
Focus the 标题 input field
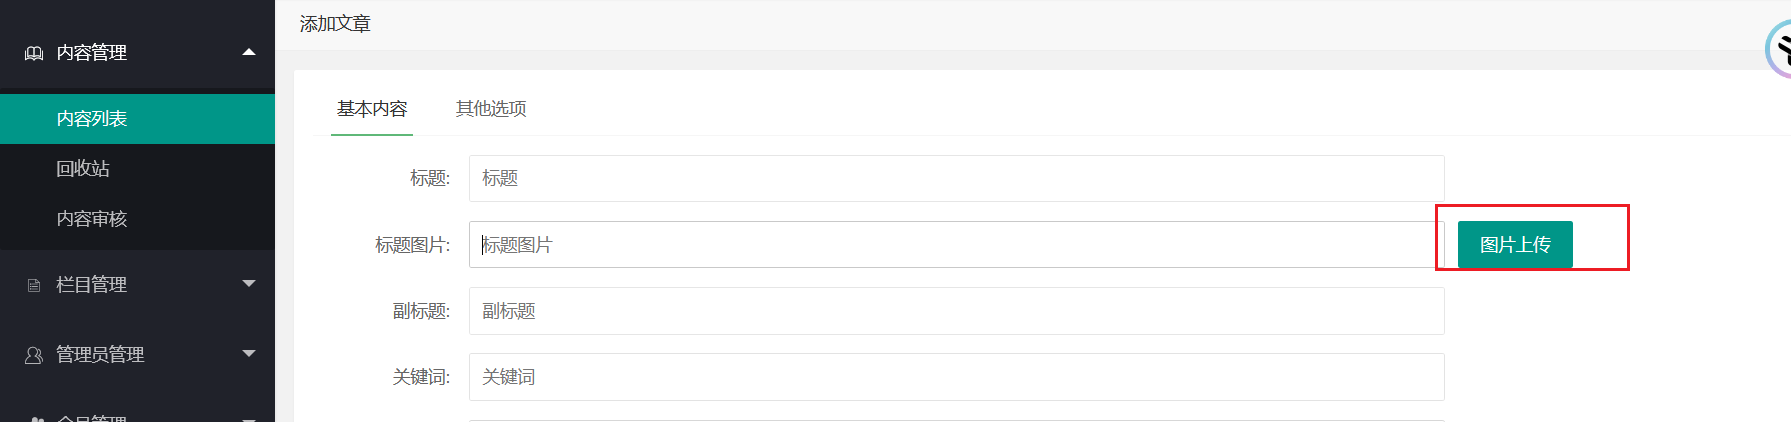pos(957,178)
